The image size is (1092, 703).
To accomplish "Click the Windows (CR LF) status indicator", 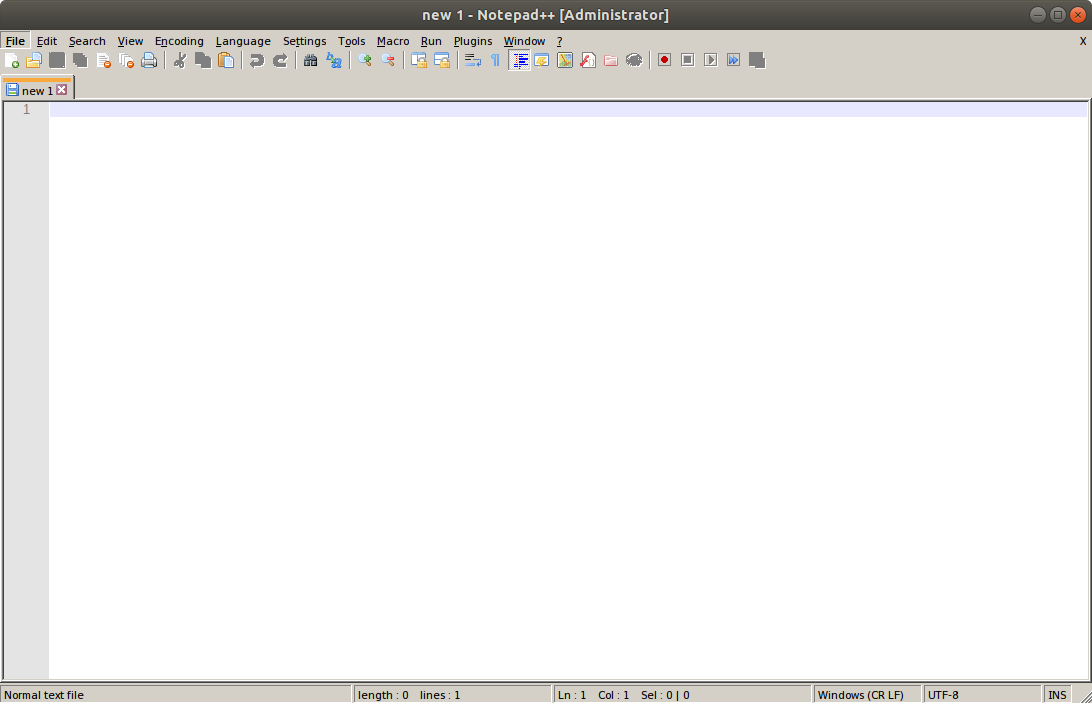I will [x=862, y=694].
